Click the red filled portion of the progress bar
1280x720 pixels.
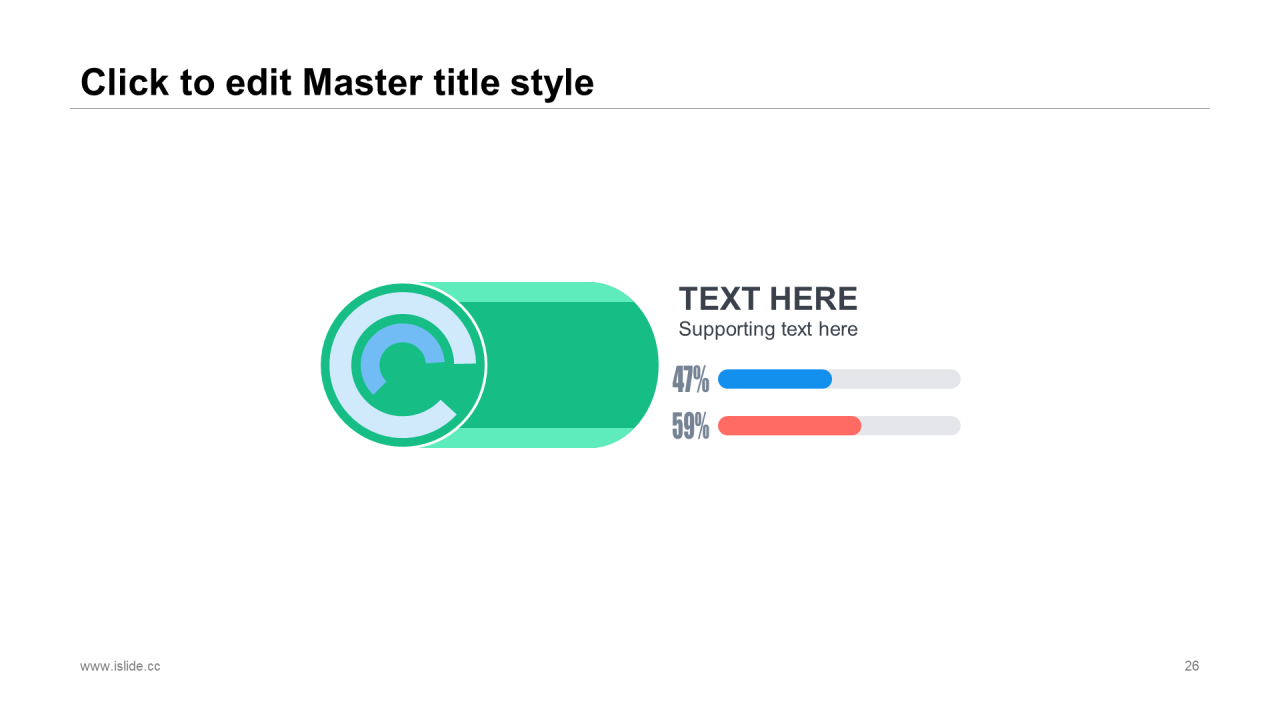click(x=790, y=426)
